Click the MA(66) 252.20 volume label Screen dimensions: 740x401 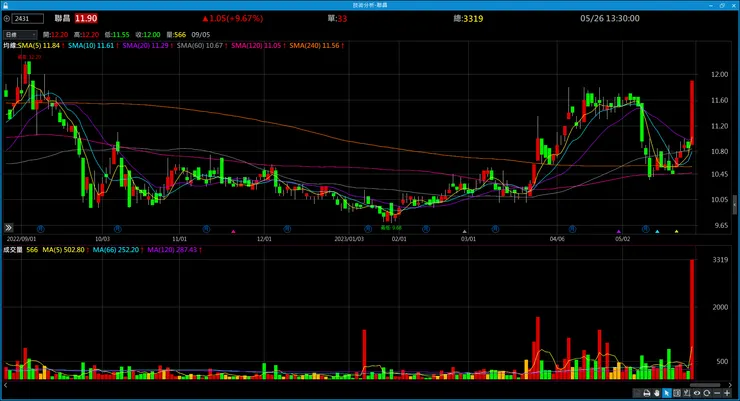[118, 250]
